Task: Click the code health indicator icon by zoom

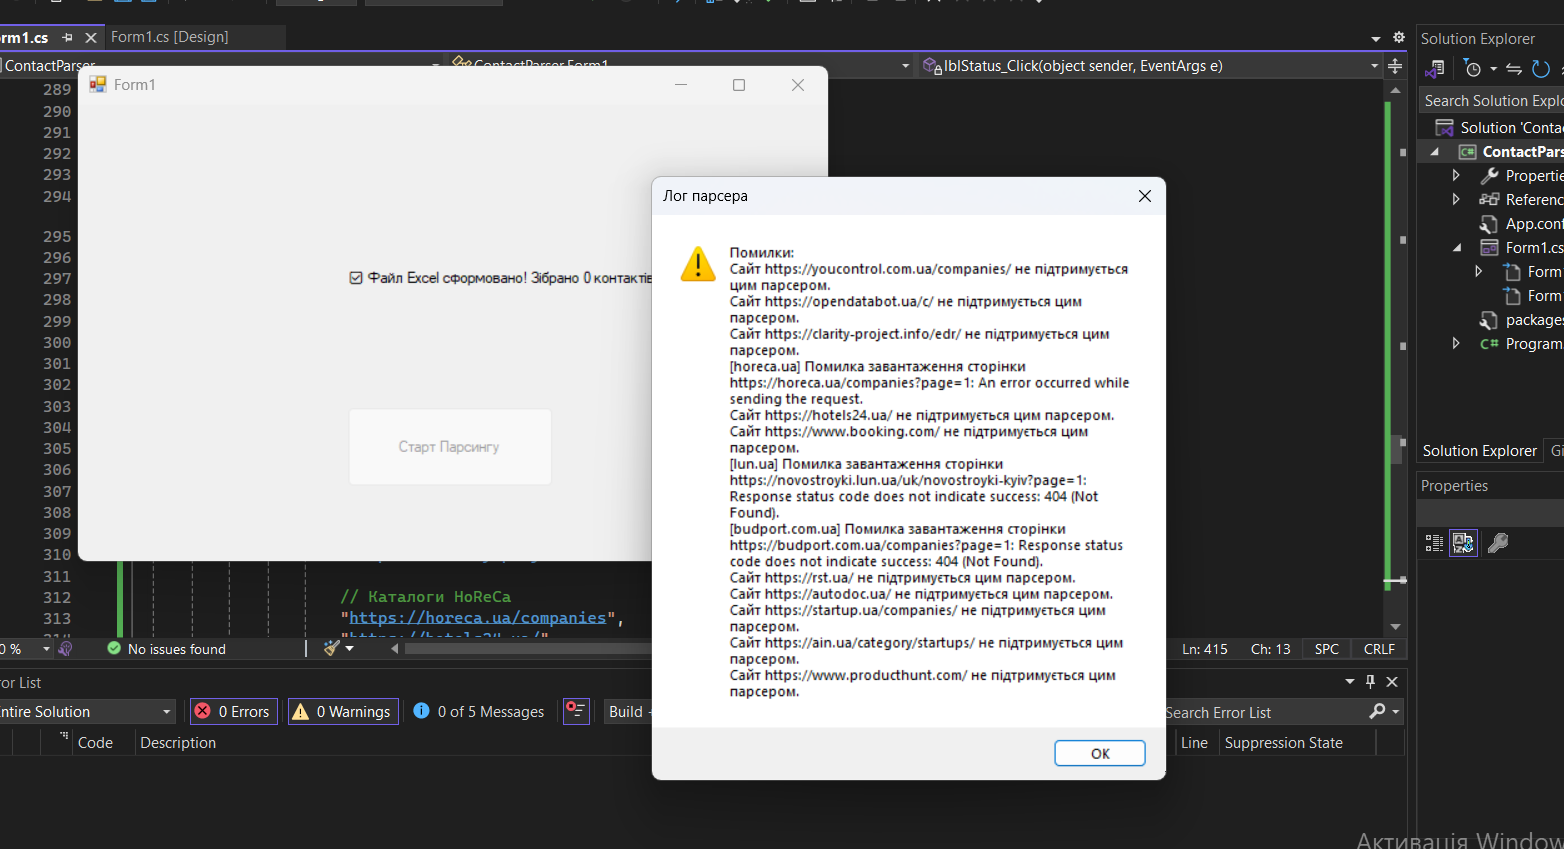Action: click(x=66, y=649)
